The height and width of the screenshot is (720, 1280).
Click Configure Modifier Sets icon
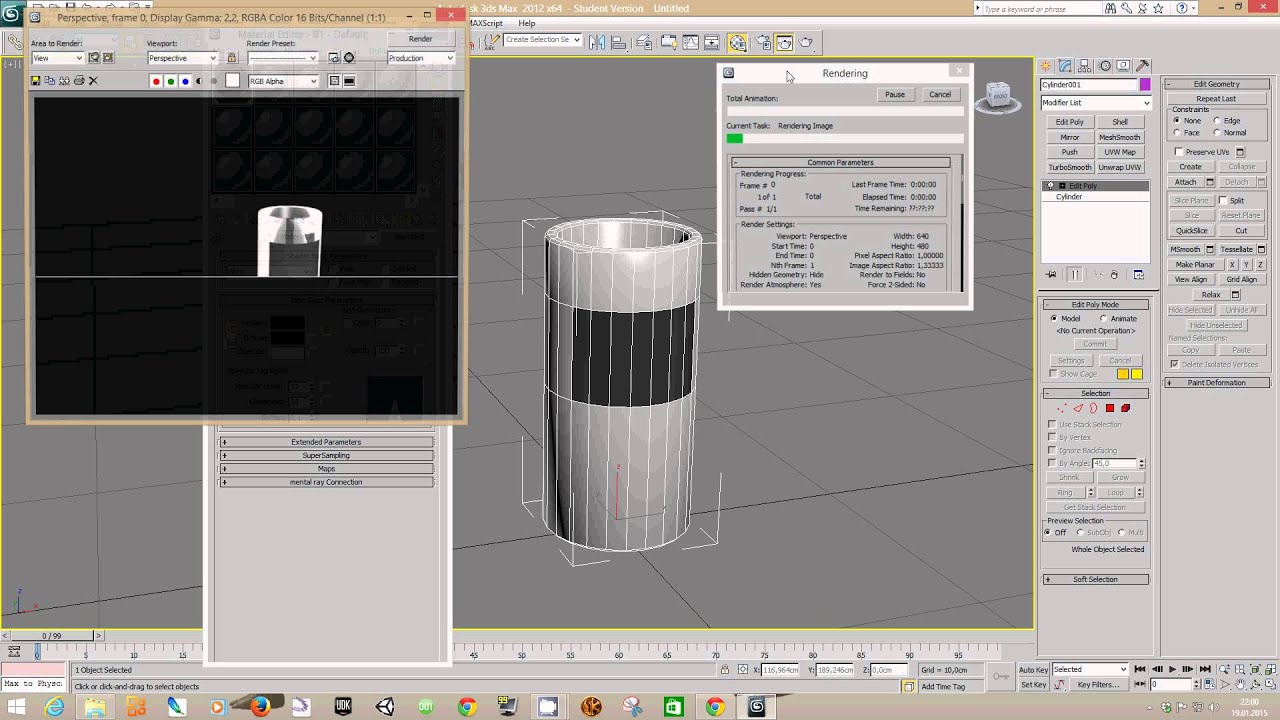pos(1138,274)
